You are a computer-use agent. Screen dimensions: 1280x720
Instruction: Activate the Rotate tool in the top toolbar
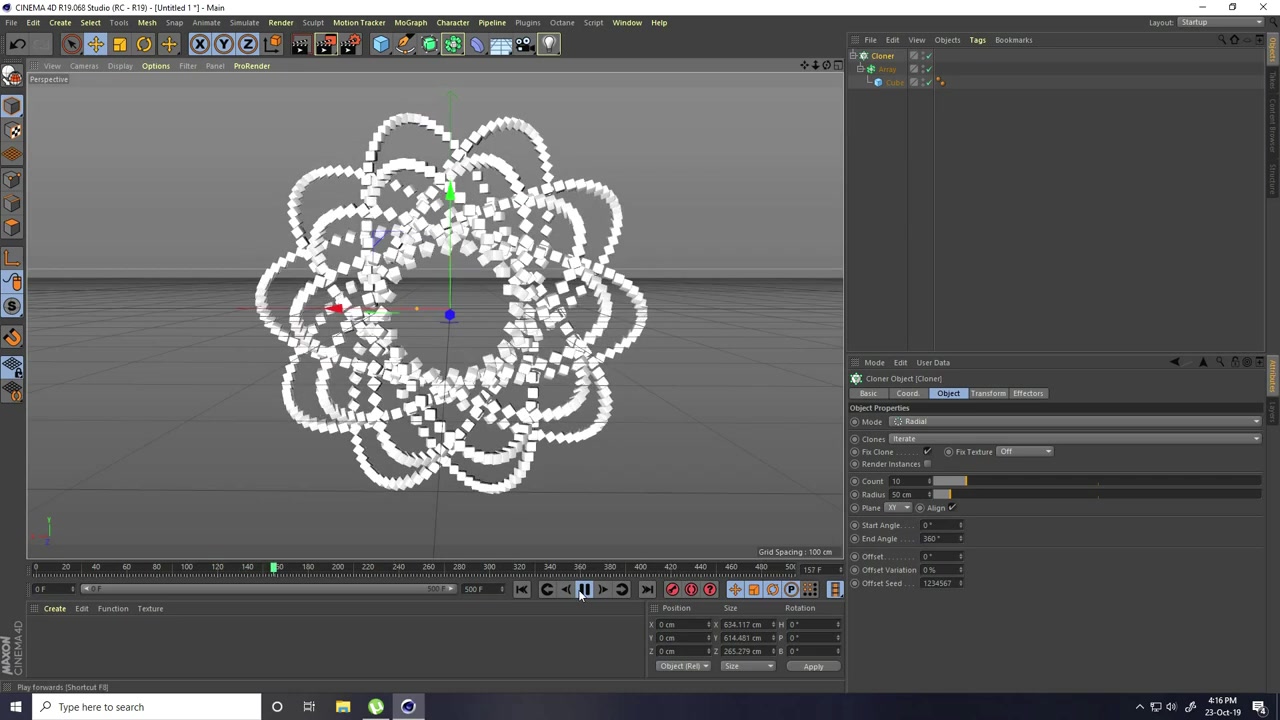pyautogui.click(x=144, y=44)
